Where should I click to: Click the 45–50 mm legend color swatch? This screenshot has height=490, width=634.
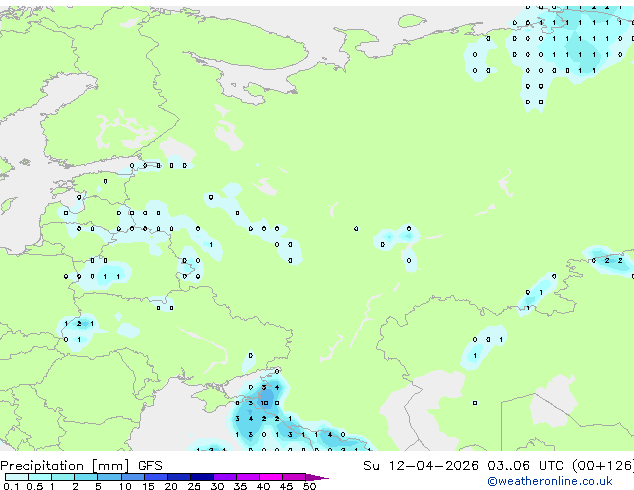pyautogui.click(x=294, y=477)
